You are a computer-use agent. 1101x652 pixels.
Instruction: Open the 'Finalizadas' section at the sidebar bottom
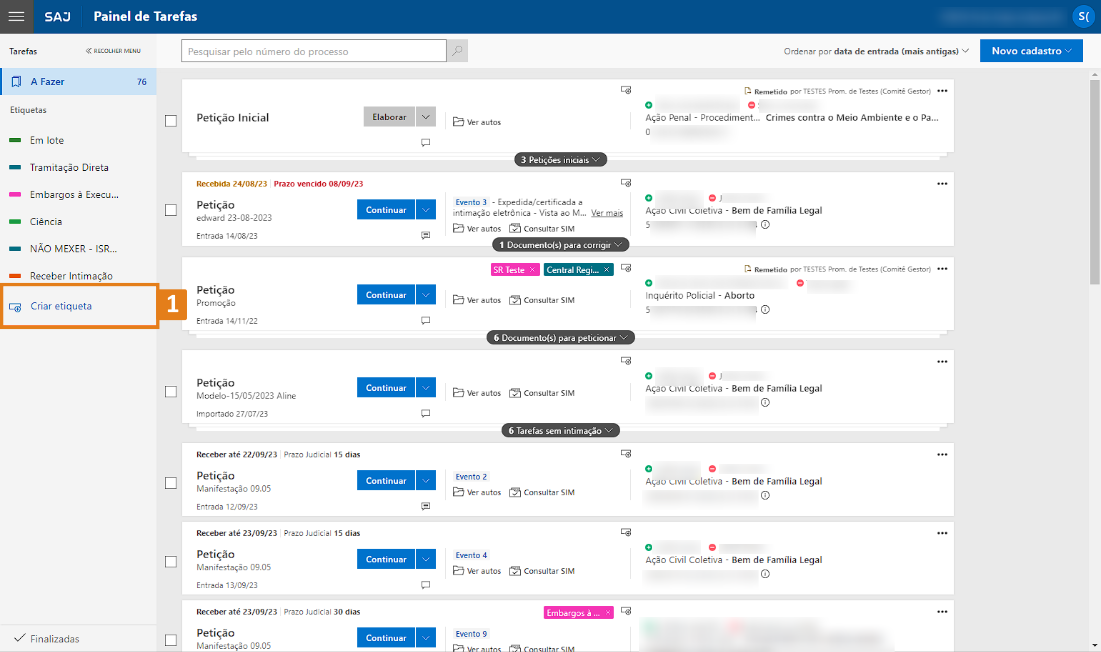(x=54, y=638)
